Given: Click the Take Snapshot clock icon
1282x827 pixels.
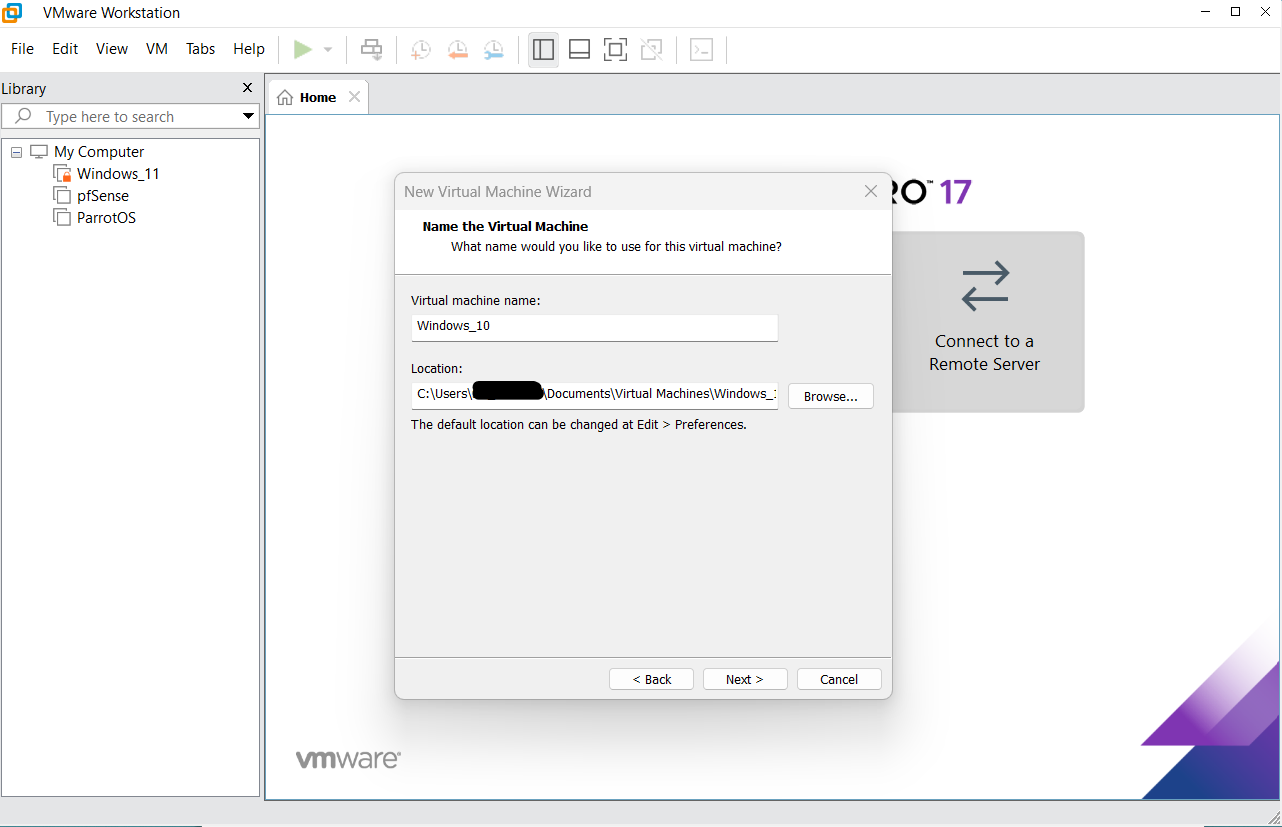Looking at the screenshot, I should coord(421,49).
